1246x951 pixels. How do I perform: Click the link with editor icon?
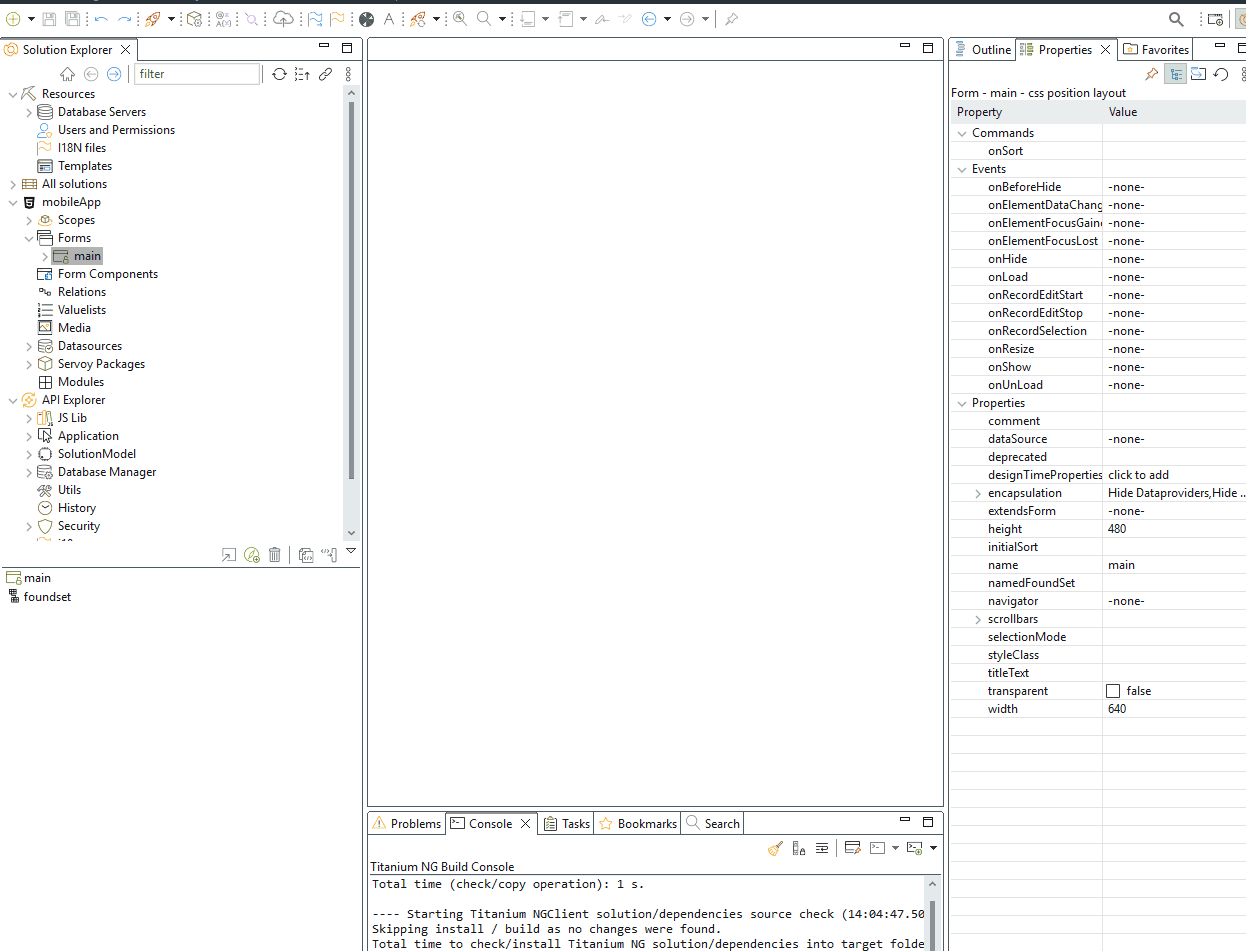coord(325,74)
